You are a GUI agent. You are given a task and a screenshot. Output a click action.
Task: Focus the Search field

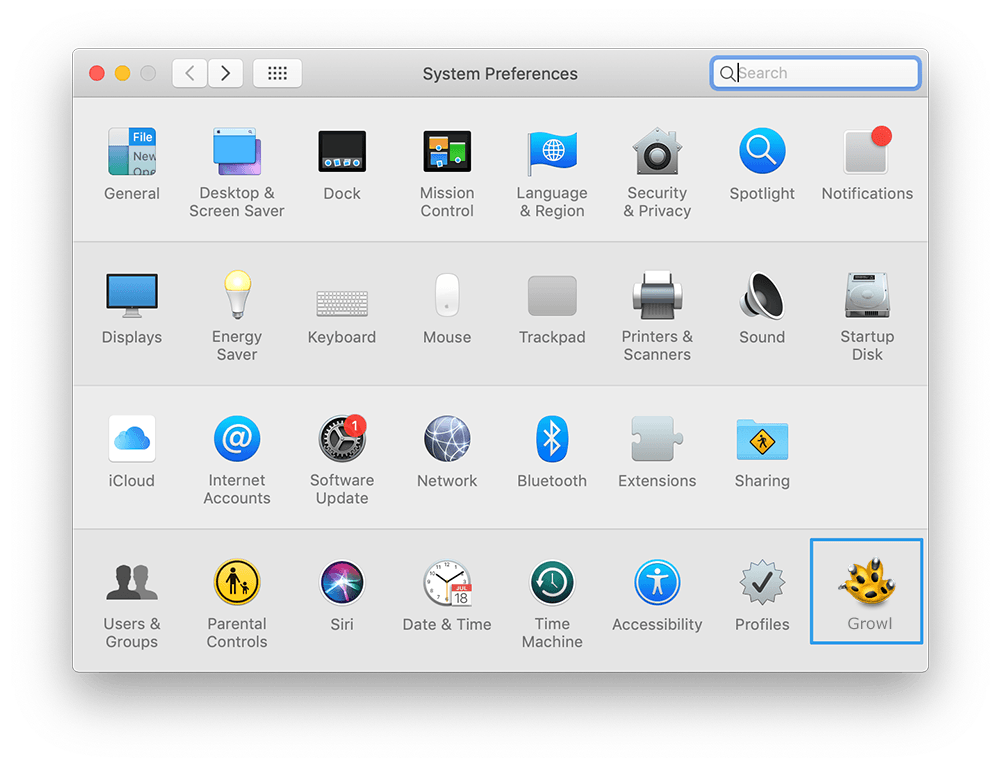click(x=816, y=73)
